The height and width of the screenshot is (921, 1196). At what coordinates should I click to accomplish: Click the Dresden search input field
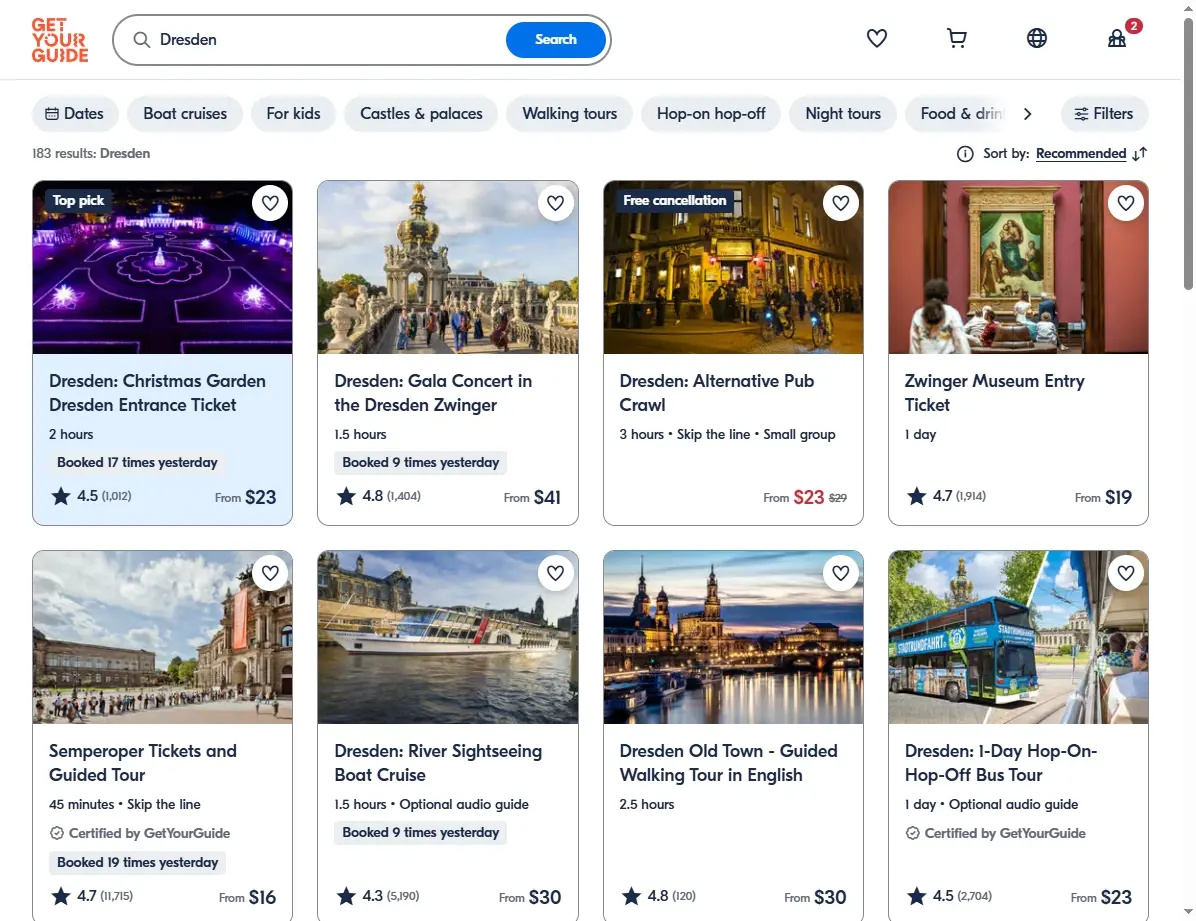coord(328,40)
